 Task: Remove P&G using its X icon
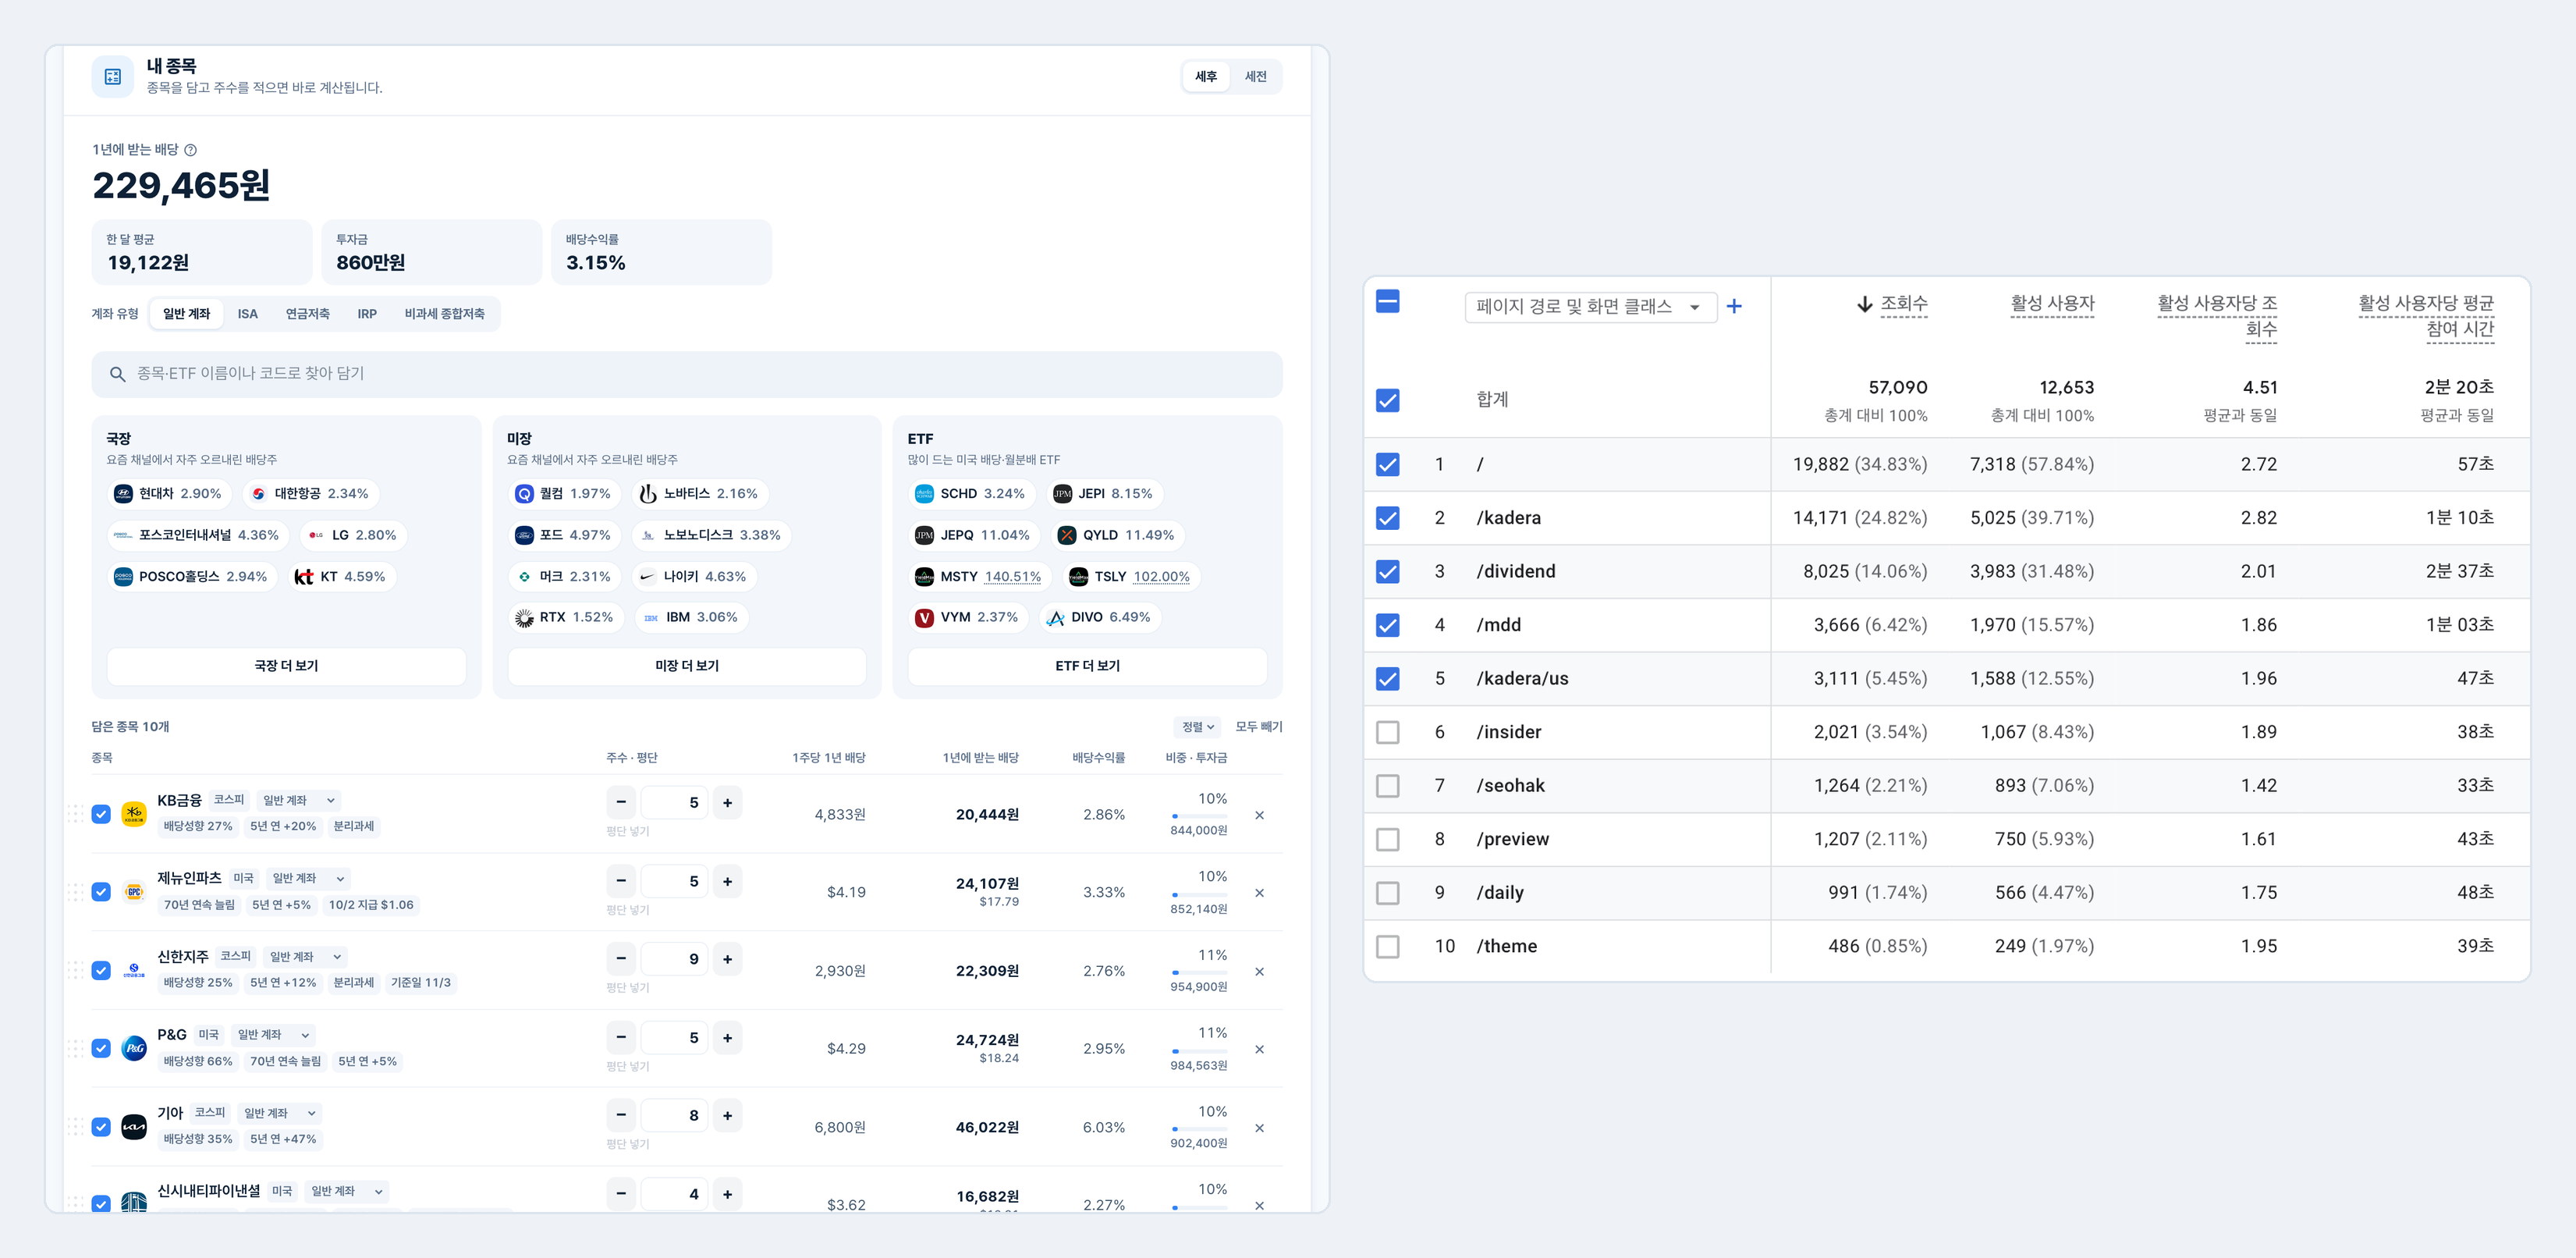pyautogui.click(x=1259, y=1050)
